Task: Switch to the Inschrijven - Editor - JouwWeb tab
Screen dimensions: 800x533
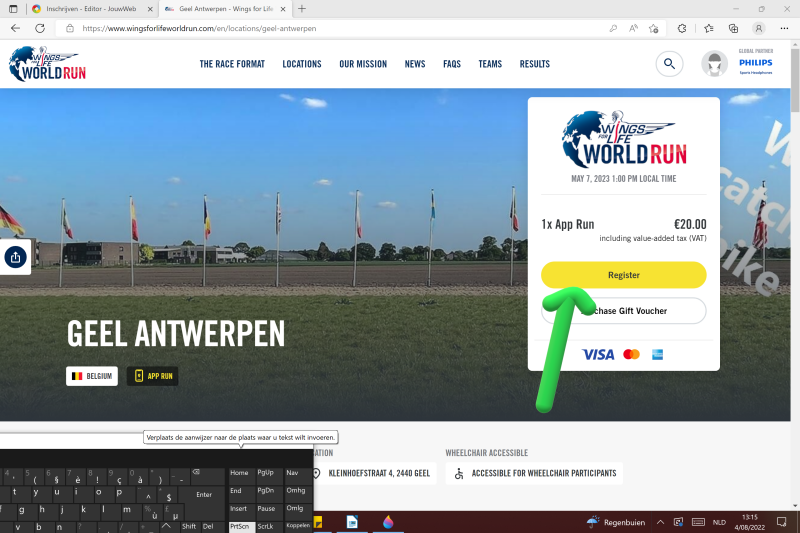Action: tap(92, 9)
